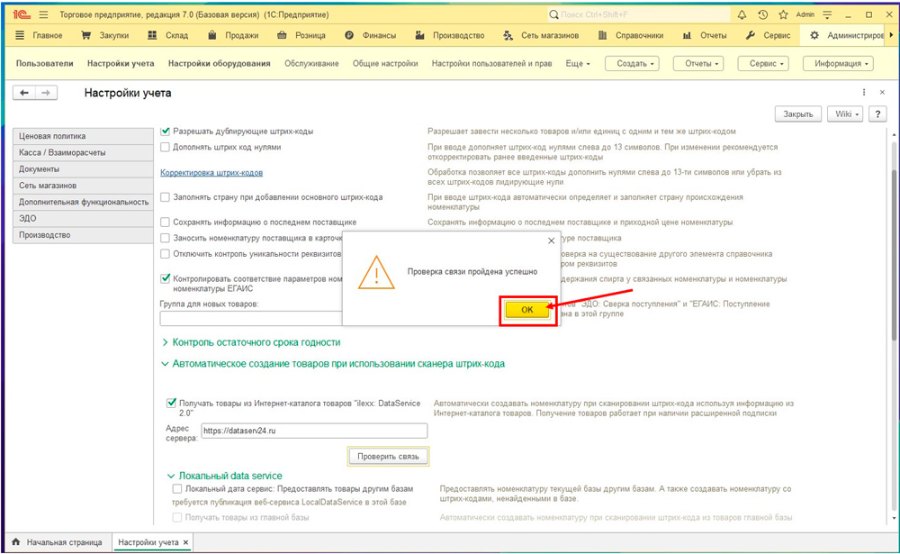Open the Отчеты dropdown button in command bar
The image size is (900, 554).
coord(699,64)
